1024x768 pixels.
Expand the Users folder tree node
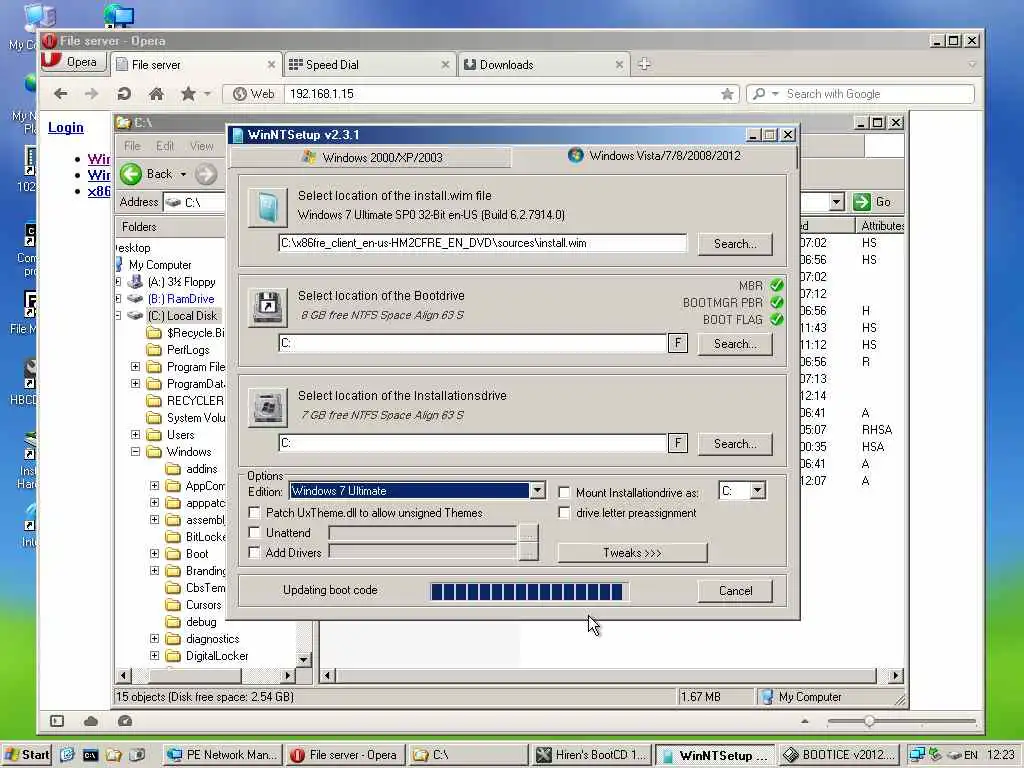click(135, 435)
